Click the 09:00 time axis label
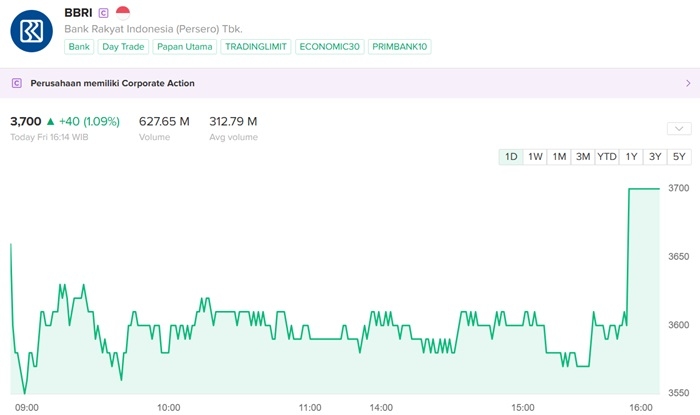700x415 pixels. point(27,407)
